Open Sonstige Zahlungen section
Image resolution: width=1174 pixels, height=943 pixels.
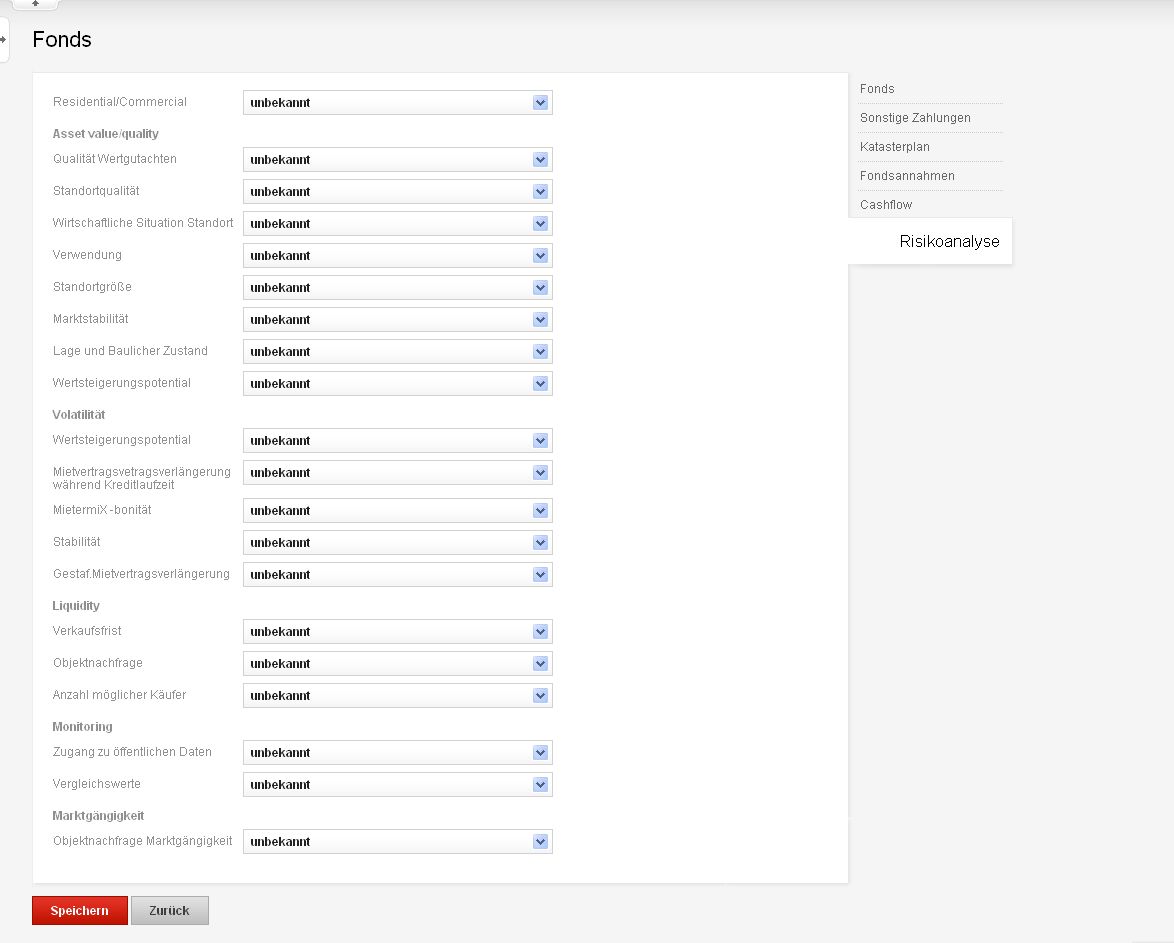pyautogui.click(x=915, y=118)
